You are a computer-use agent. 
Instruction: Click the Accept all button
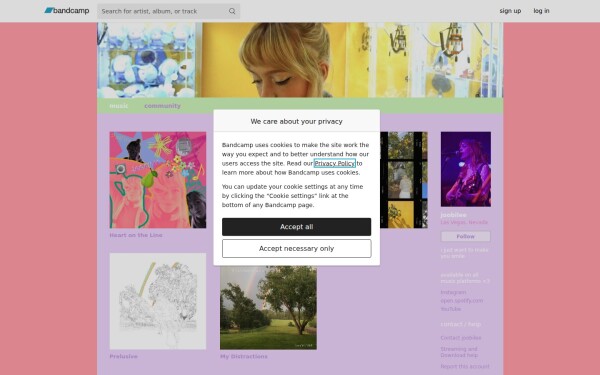coord(297,227)
